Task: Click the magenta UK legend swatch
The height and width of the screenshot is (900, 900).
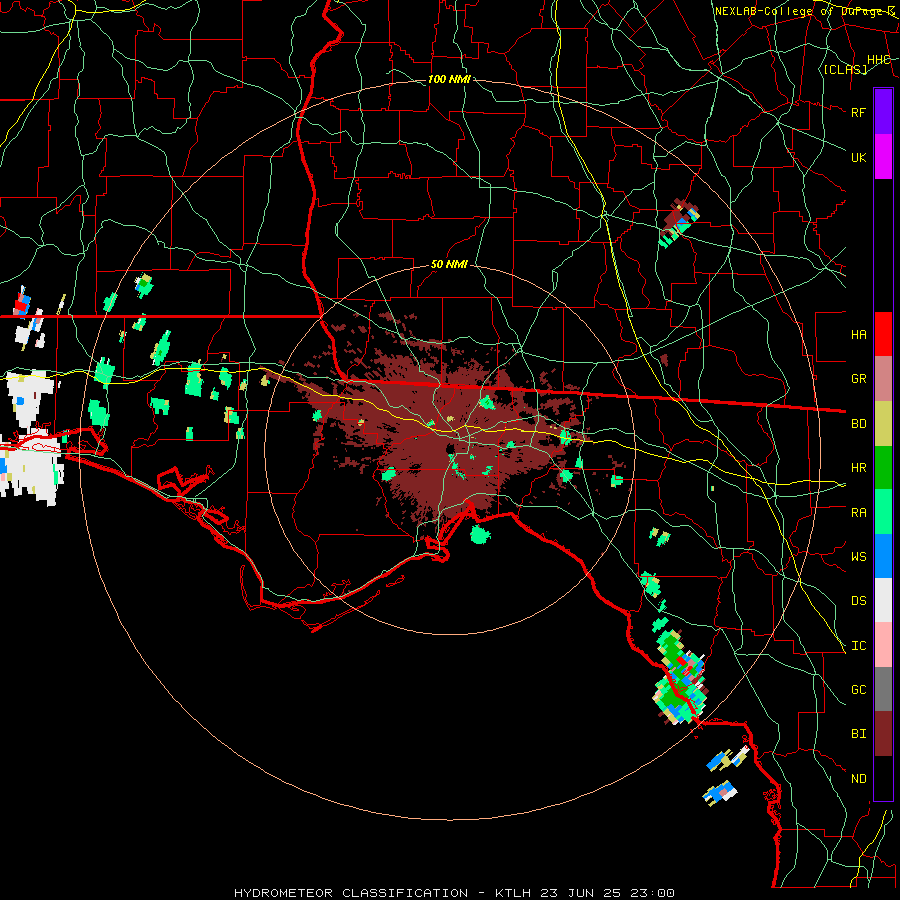Action: coord(883,157)
